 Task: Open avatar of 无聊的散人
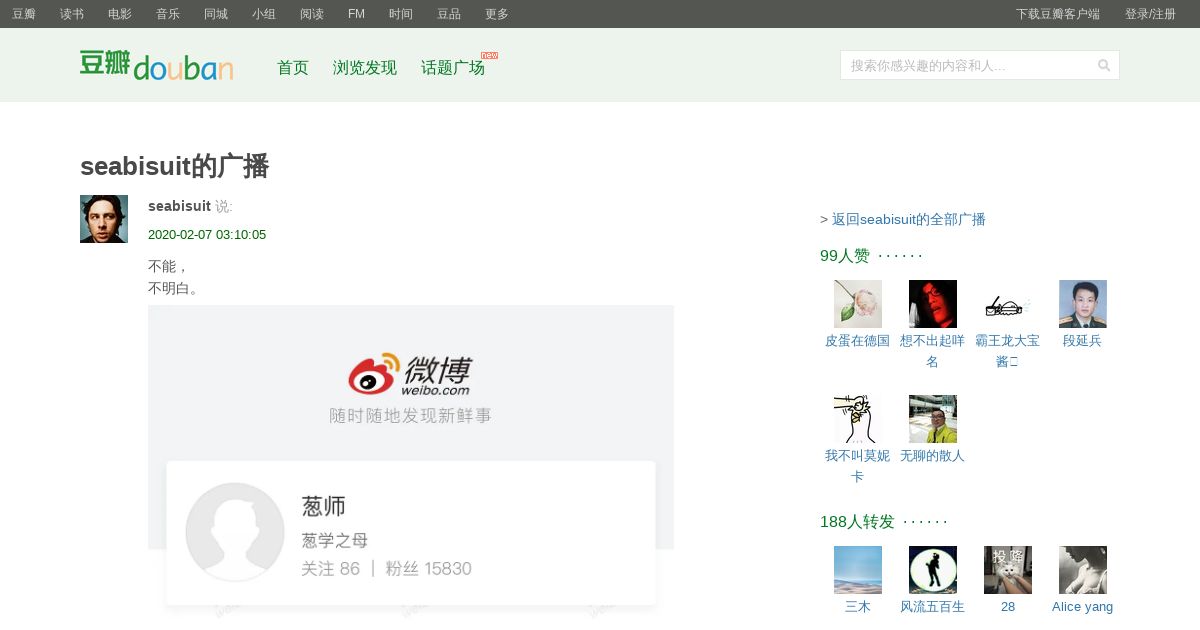click(933, 419)
